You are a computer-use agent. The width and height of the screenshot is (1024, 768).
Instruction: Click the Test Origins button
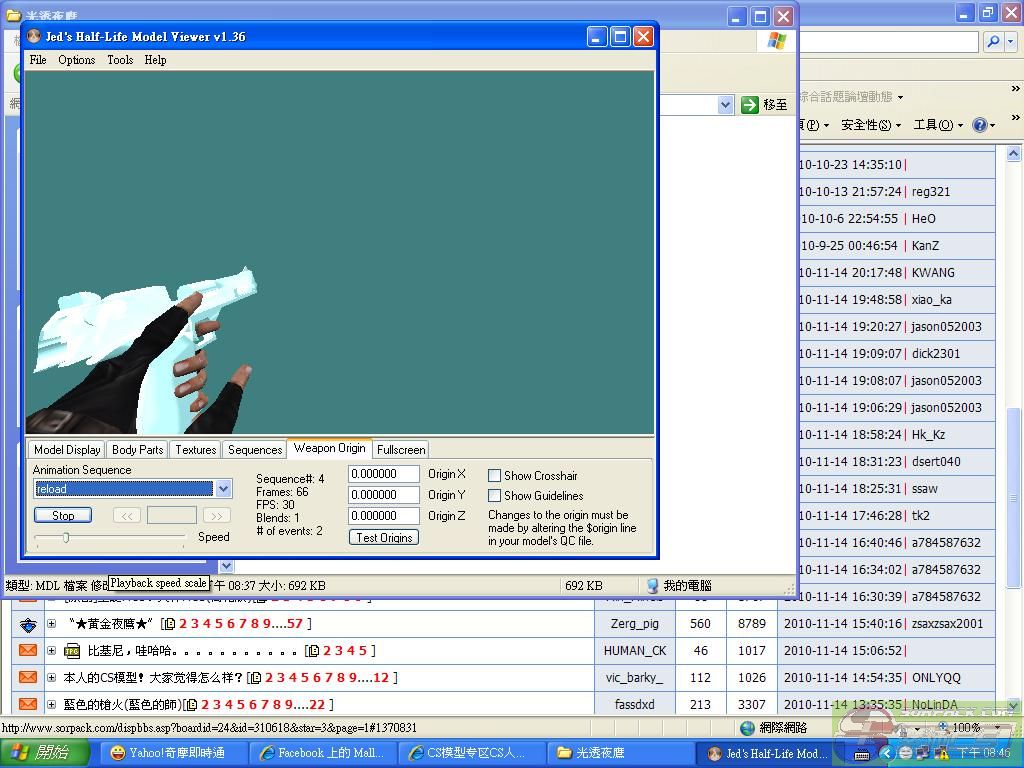click(x=384, y=537)
